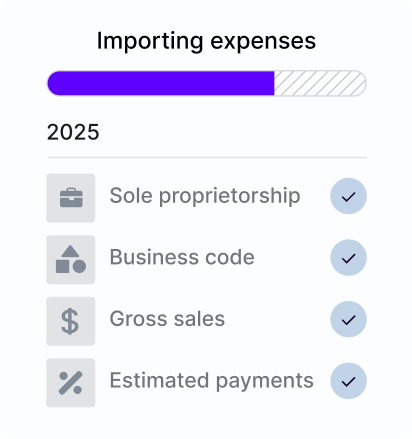Toggle the Sole proprietorship checkmark
The width and height of the screenshot is (412, 439).
(349, 196)
